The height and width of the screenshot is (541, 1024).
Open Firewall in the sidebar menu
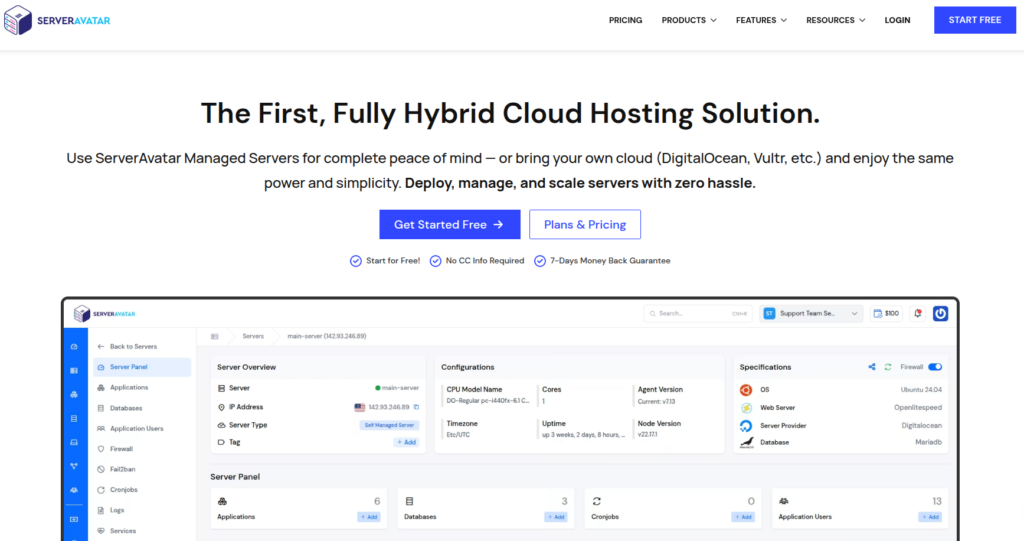[115, 449]
